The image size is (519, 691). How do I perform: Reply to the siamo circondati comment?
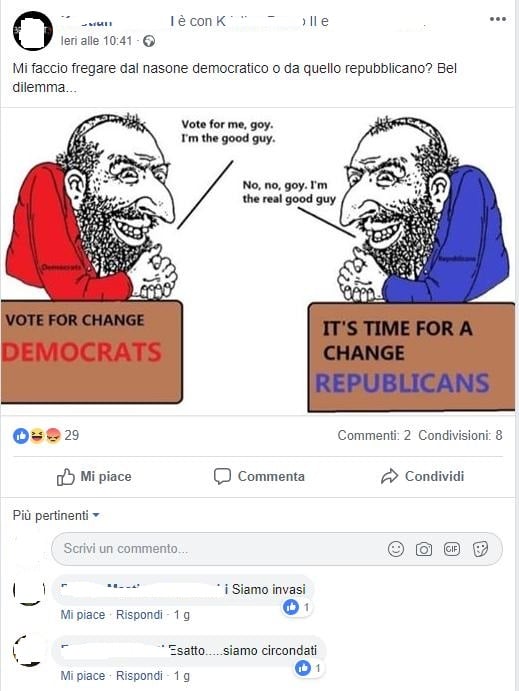(x=139, y=676)
